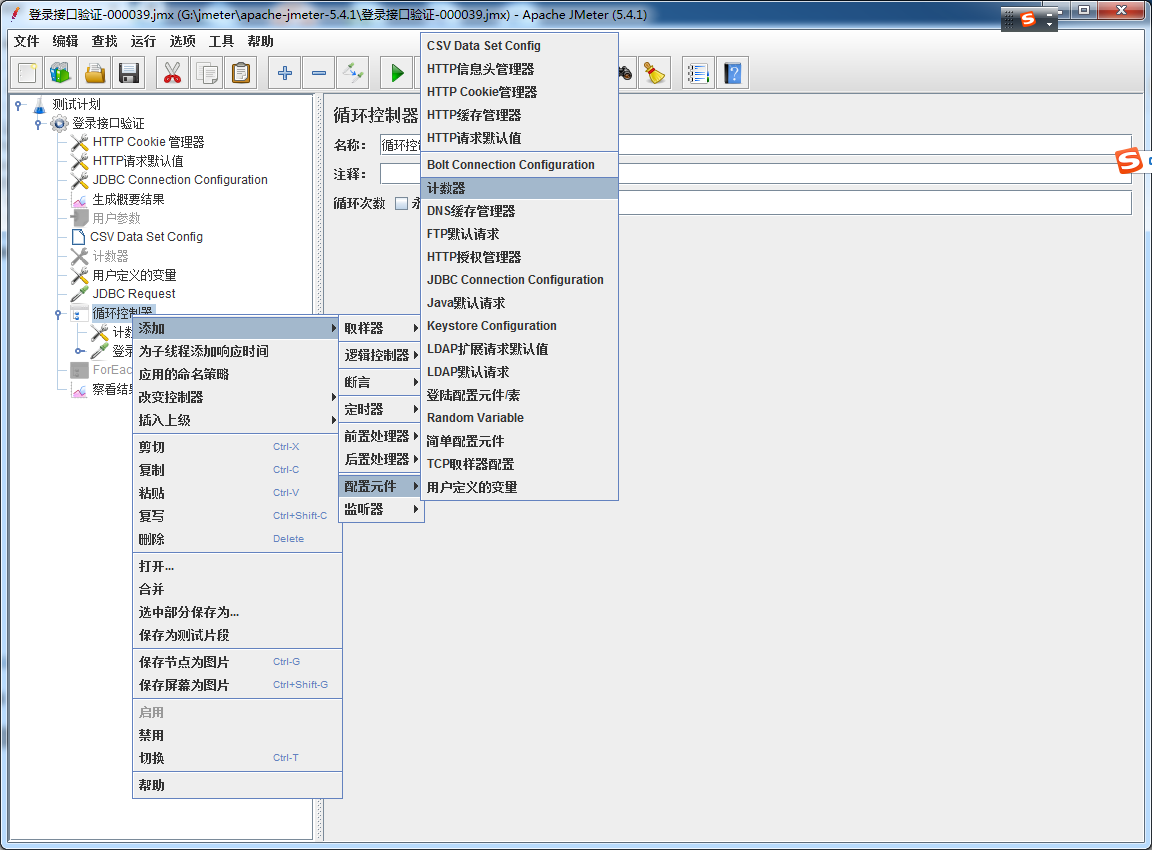Screen dimensions: 1152x850
Task: Choose 为子线程添加响应时间 from context menu
Action: point(237,351)
